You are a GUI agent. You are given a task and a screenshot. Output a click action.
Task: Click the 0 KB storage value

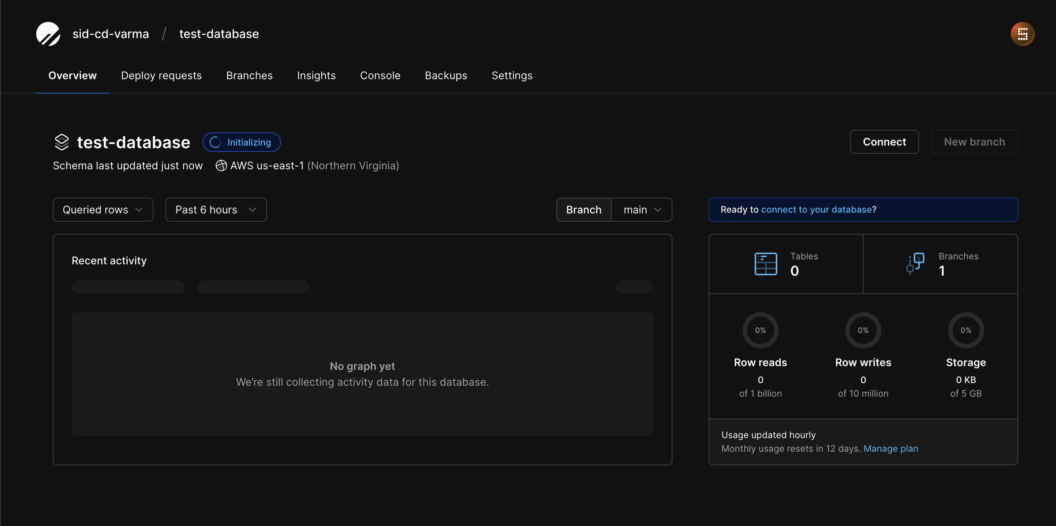[x=966, y=379]
